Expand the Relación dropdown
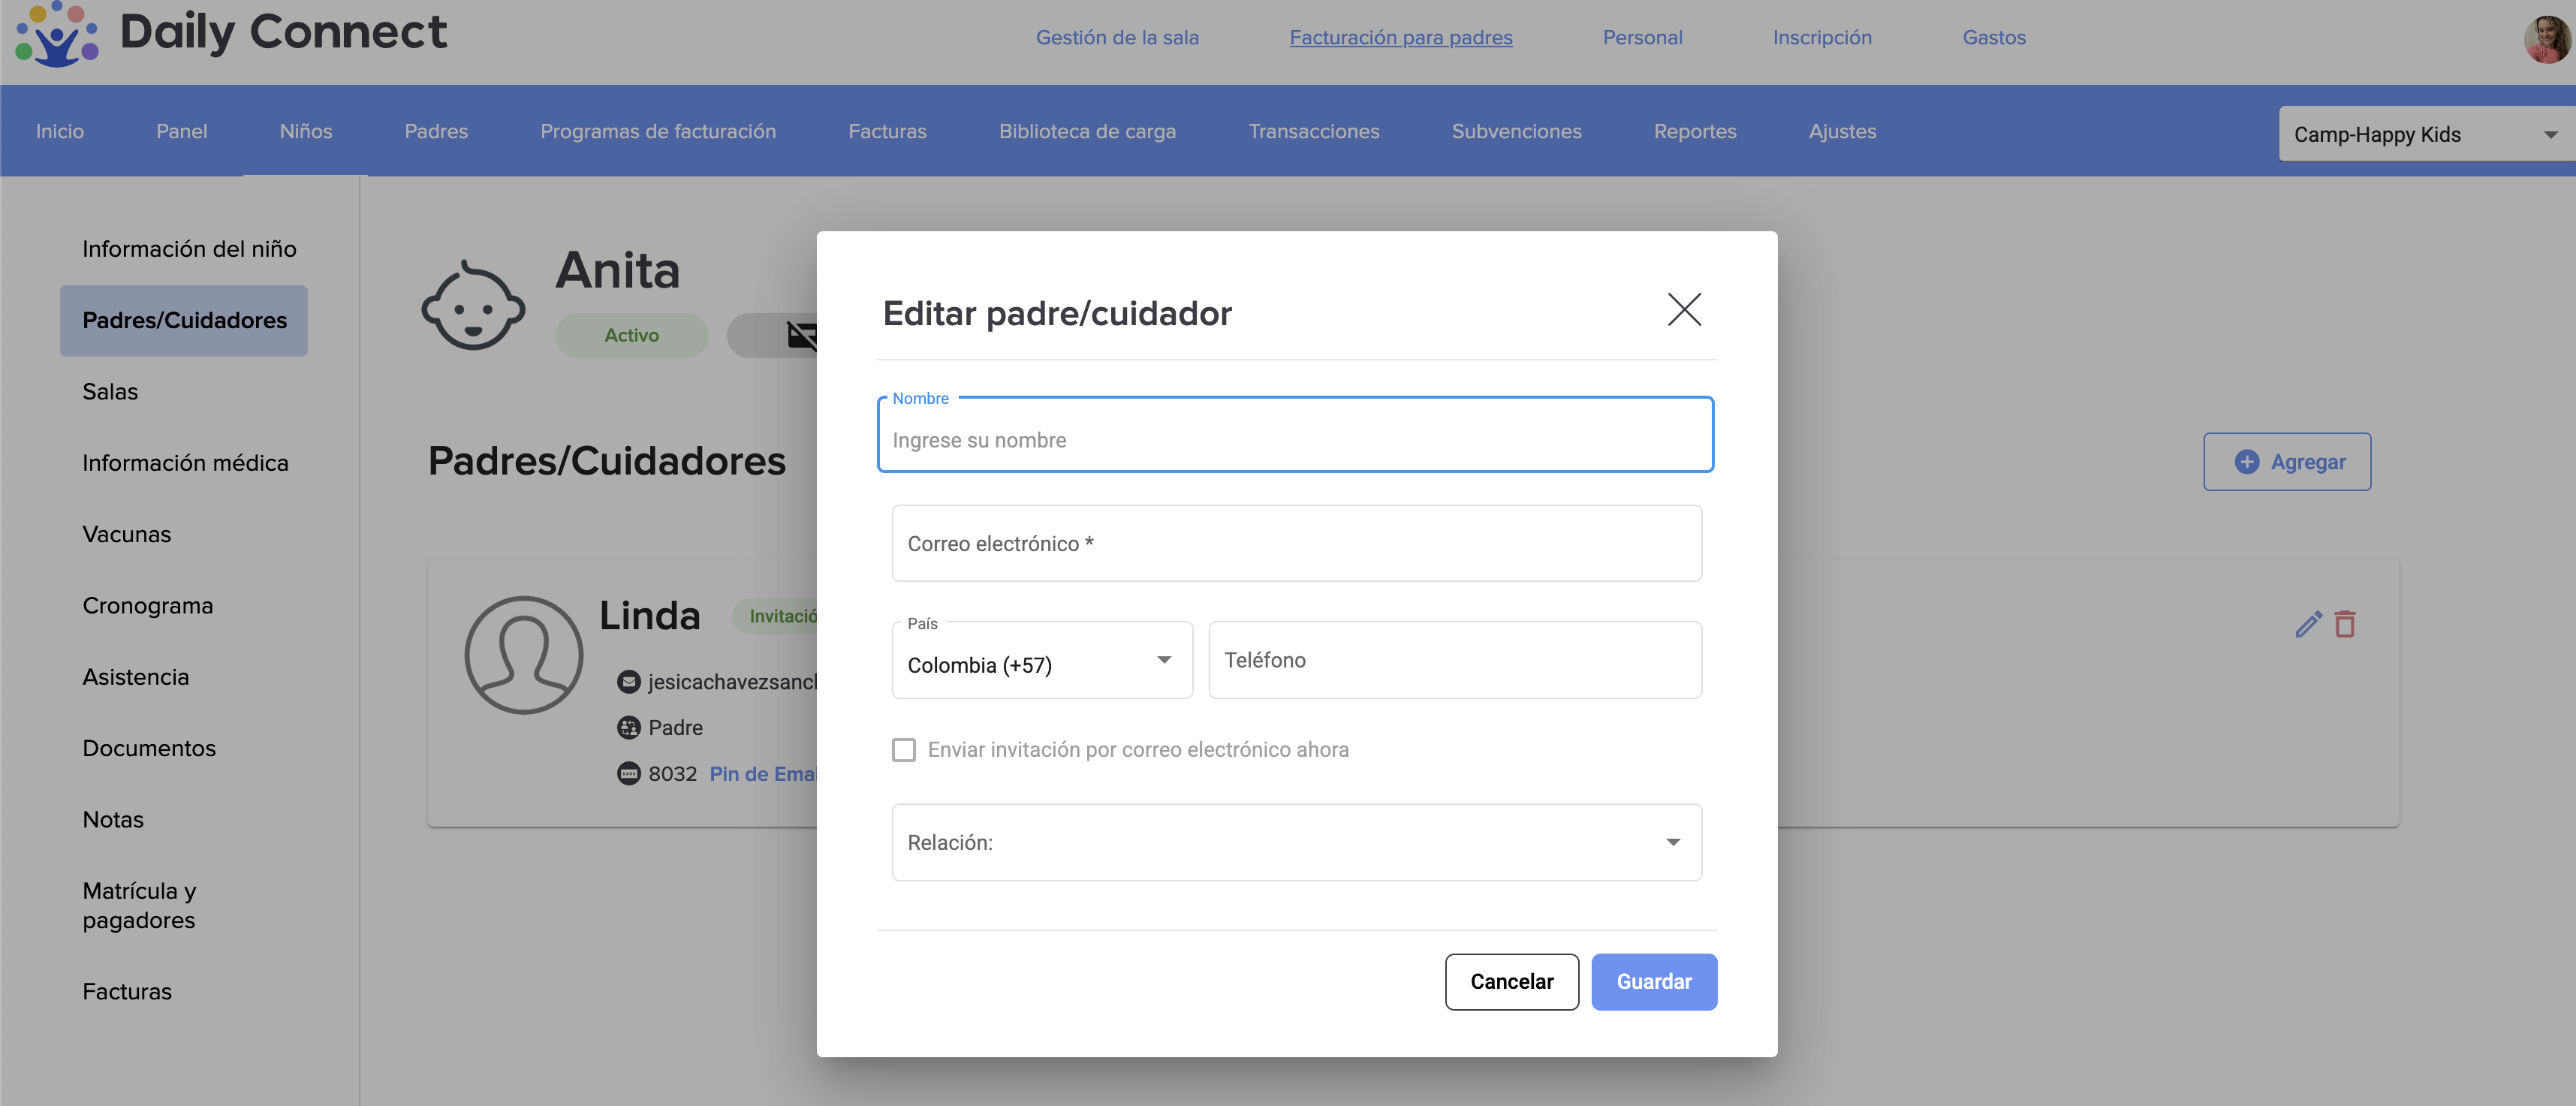The width and height of the screenshot is (2576, 1106). coord(1296,843)
